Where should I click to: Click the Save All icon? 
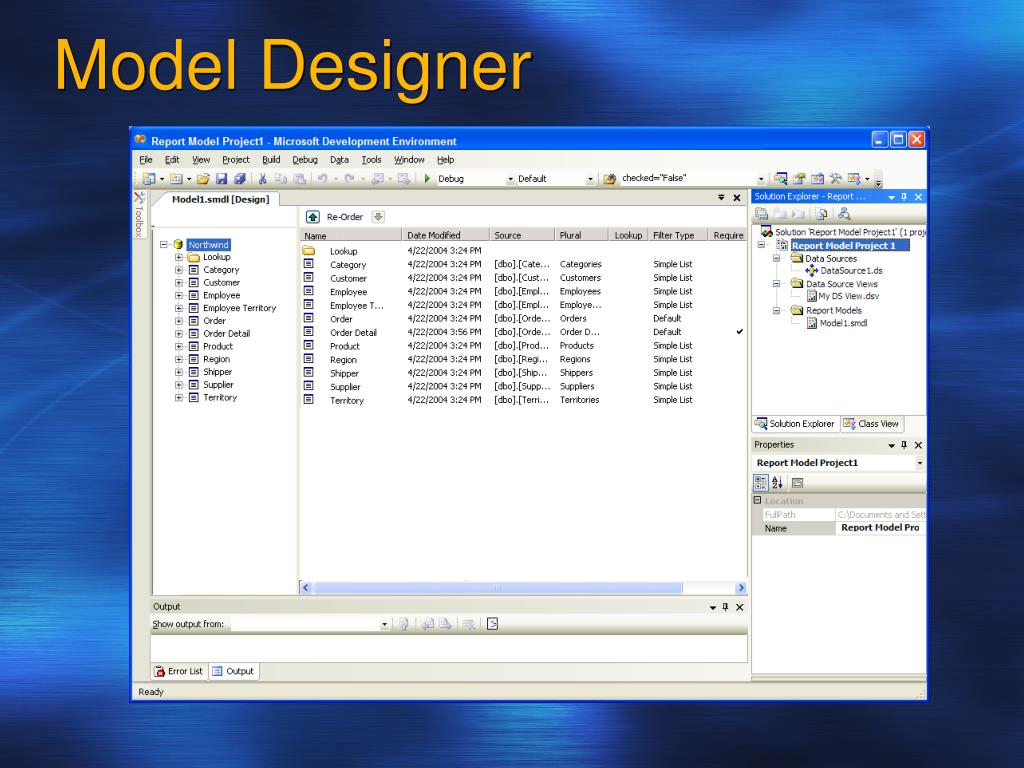(x=240, y=178)
